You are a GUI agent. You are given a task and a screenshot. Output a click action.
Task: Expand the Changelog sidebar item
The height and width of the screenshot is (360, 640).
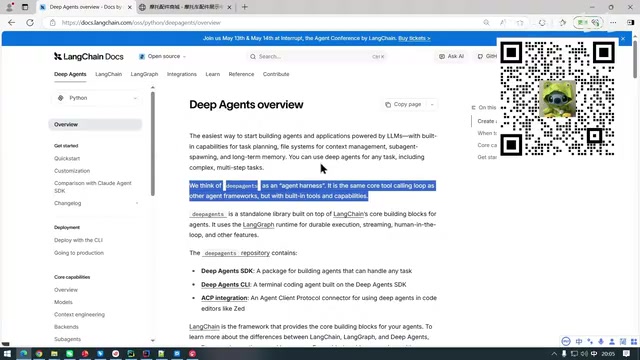pyautogui.click(x=96, y=203)
